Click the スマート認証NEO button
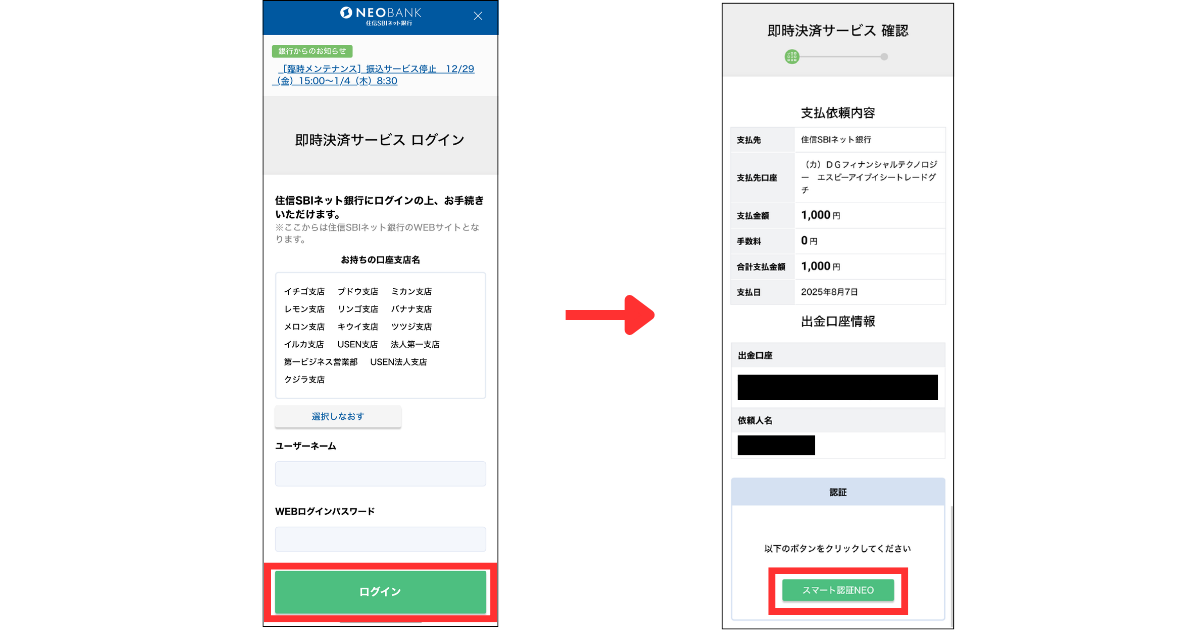The image size is (1200, 630). click(x=838, y=591)
